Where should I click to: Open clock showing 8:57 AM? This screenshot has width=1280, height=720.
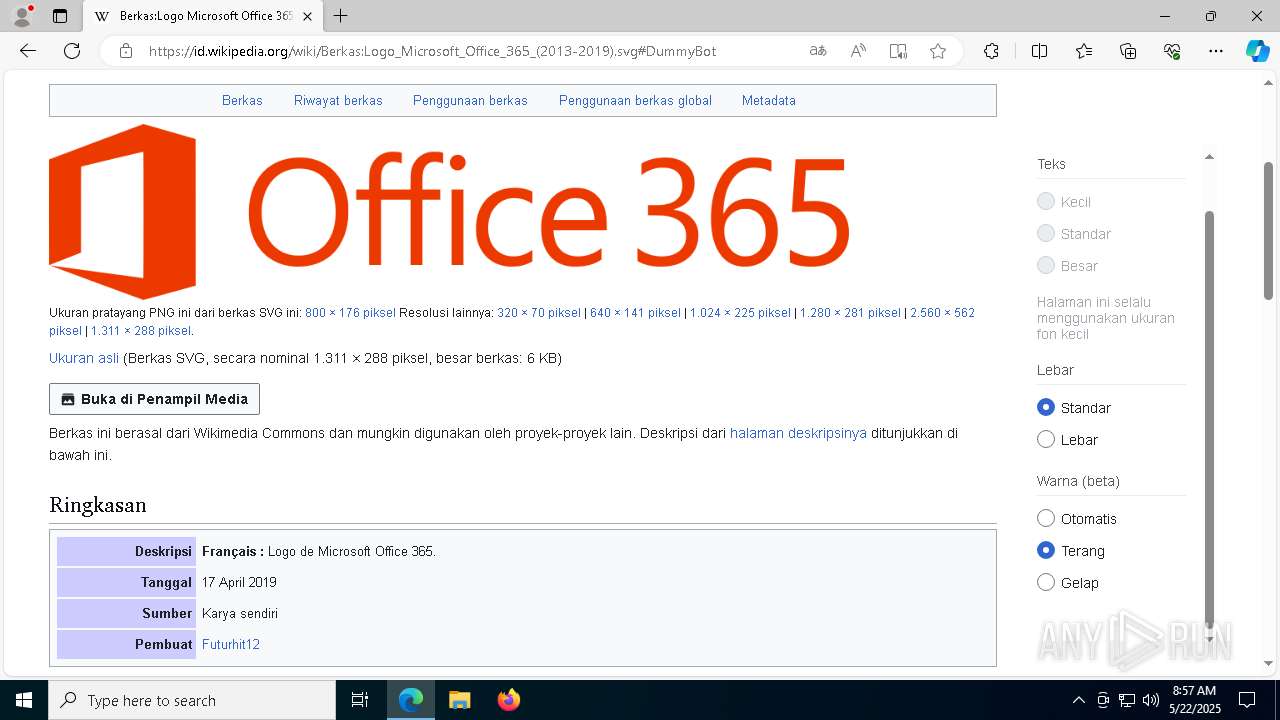1194,700
